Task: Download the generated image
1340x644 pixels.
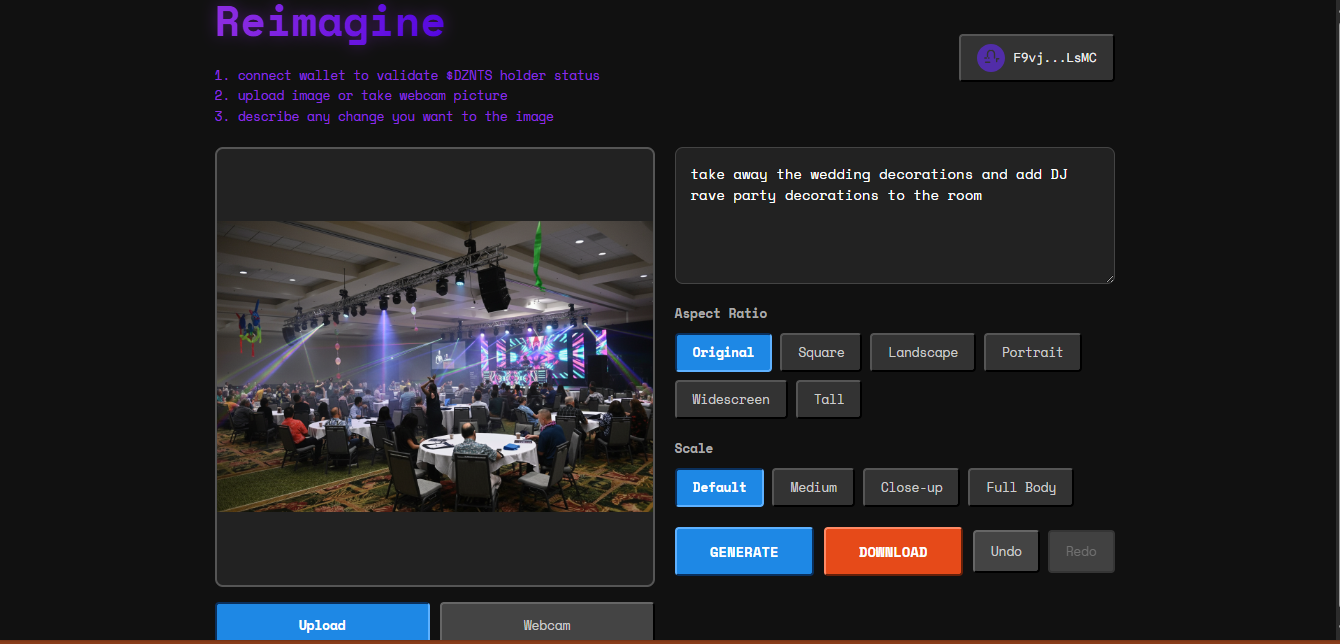Action: pyautogui.click(x=893, y=551)
